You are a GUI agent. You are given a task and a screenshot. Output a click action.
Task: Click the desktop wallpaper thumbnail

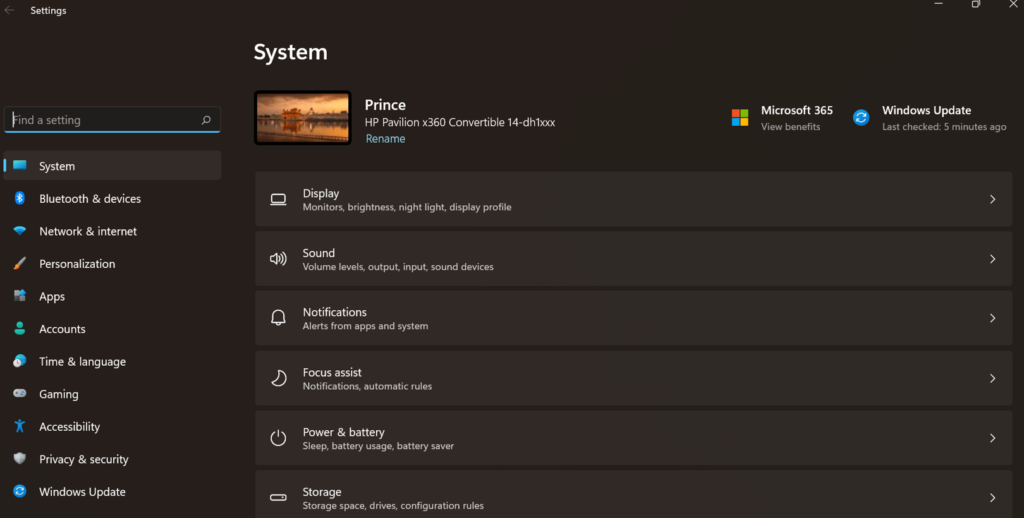[302, 118]
